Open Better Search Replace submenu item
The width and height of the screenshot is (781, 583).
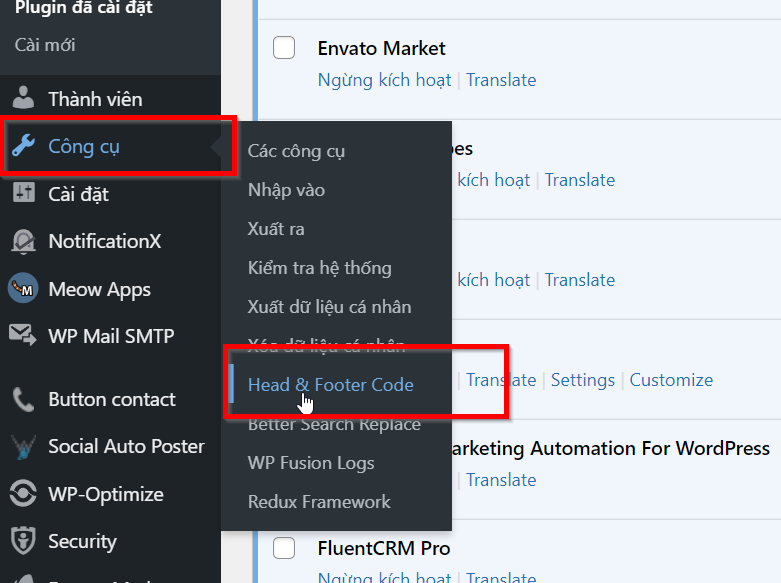pyautogui.click(x=334, y=424)
